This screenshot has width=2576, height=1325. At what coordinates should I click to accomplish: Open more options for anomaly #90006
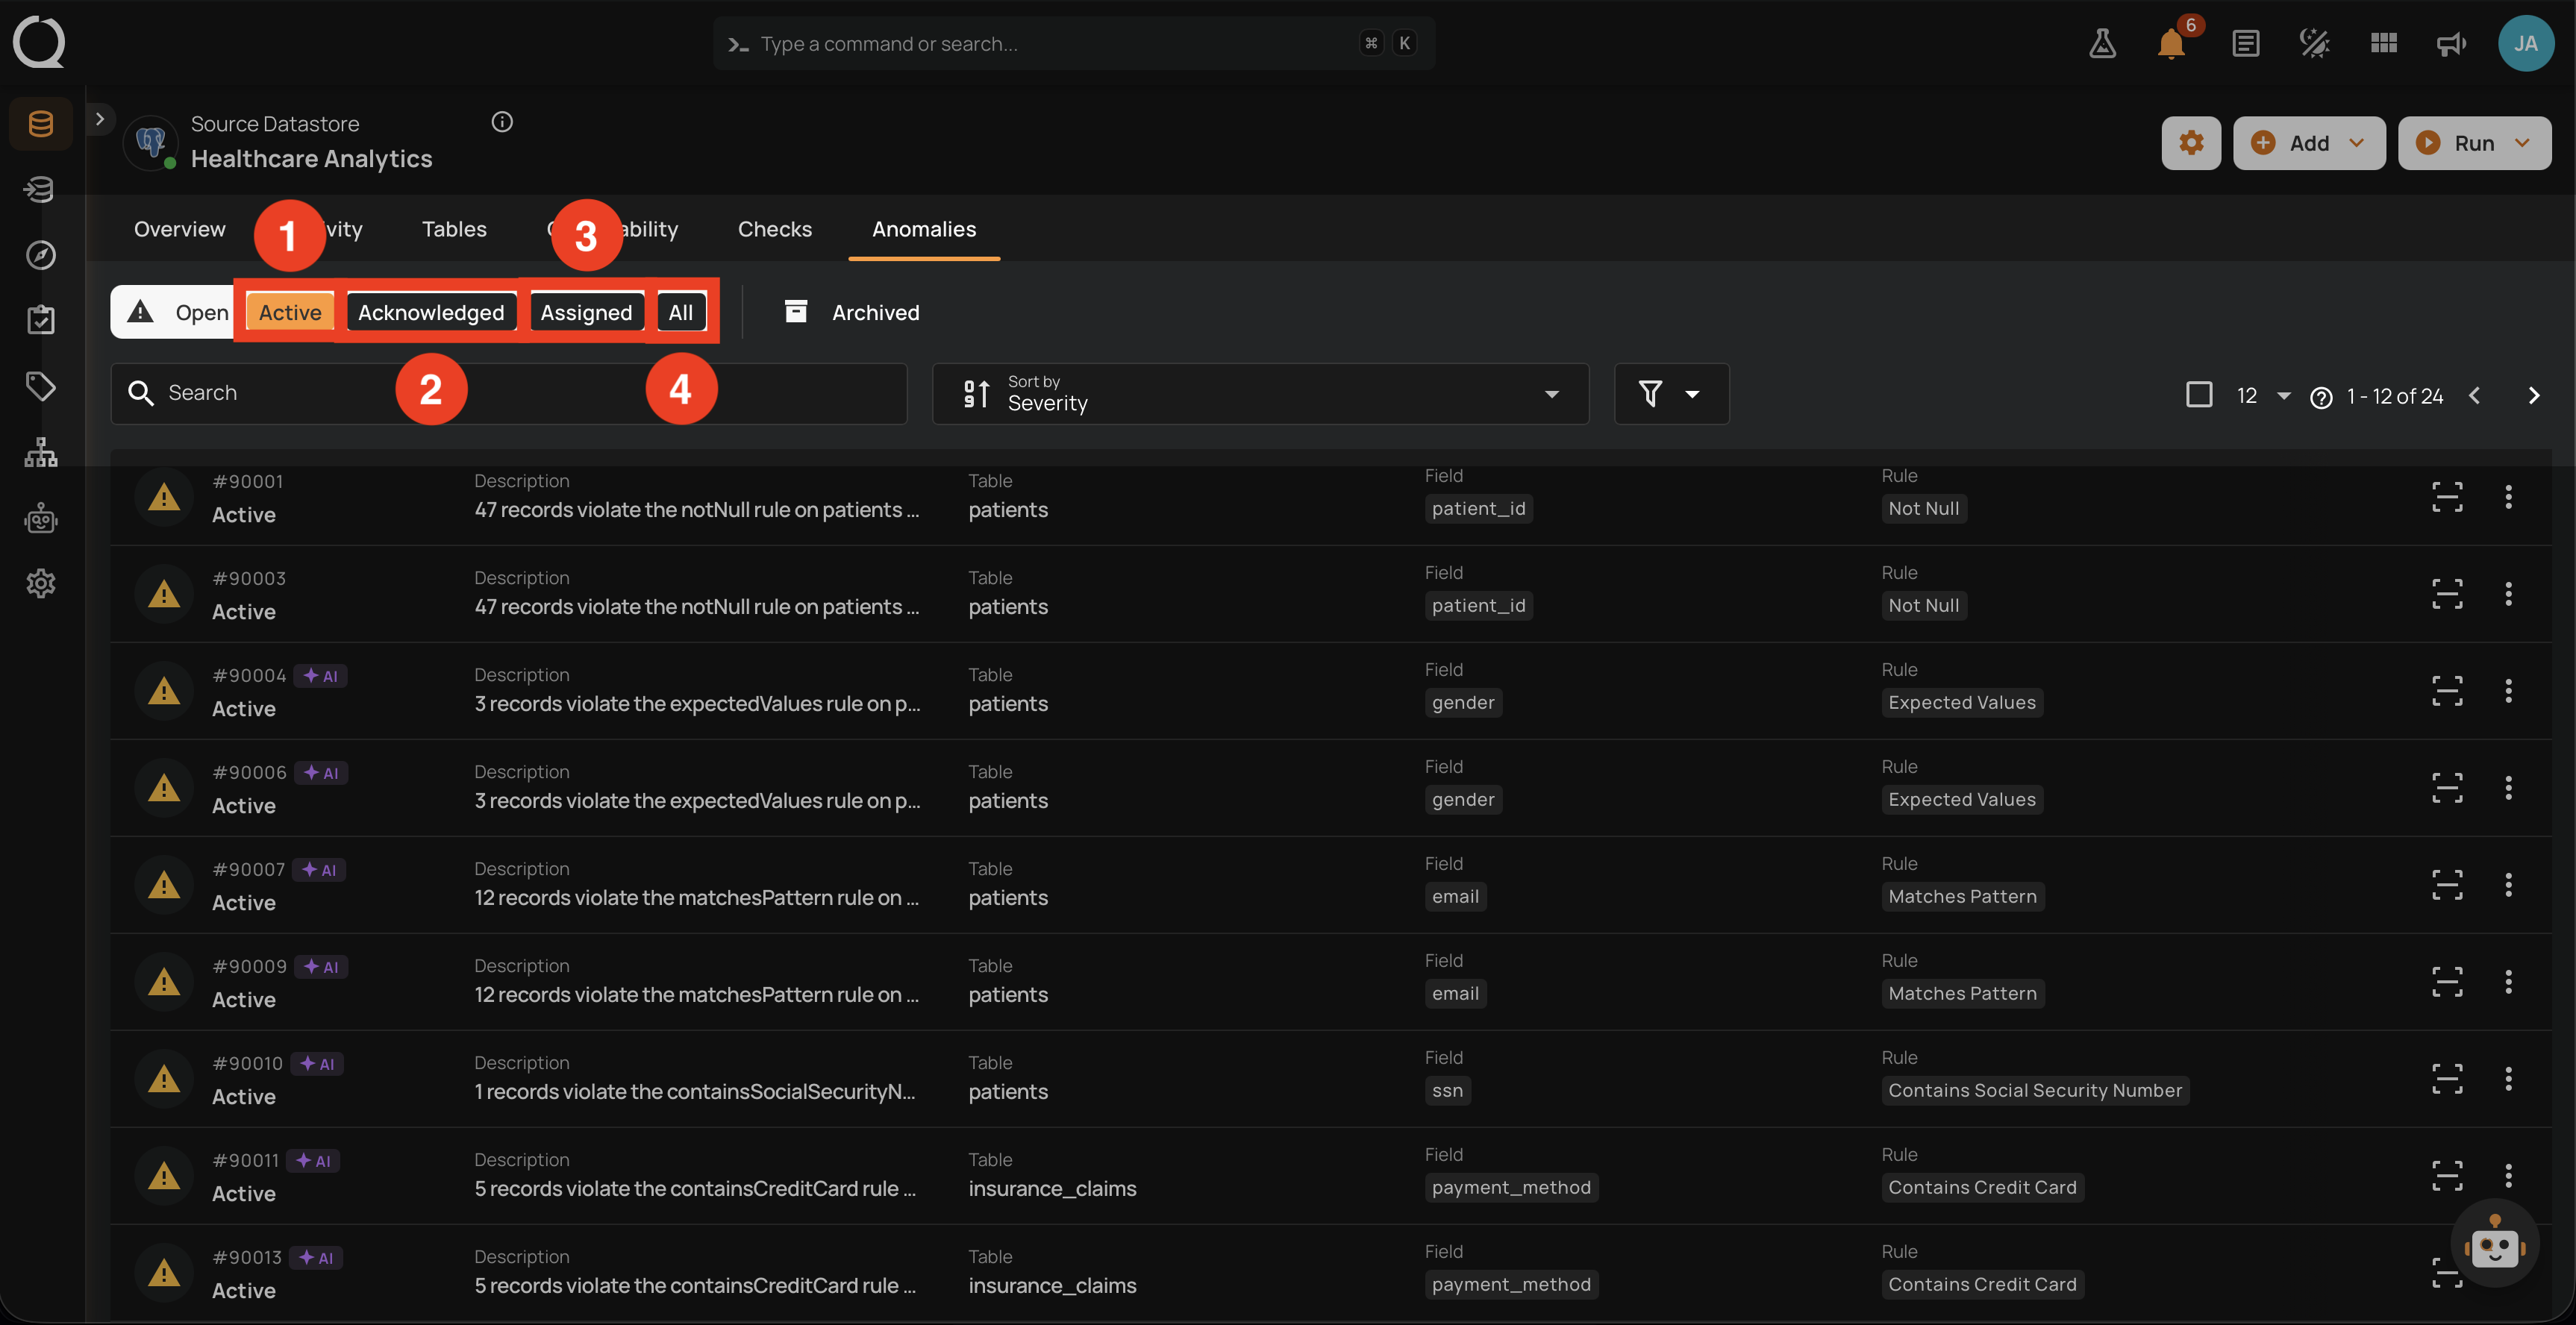click(2508, 787)
